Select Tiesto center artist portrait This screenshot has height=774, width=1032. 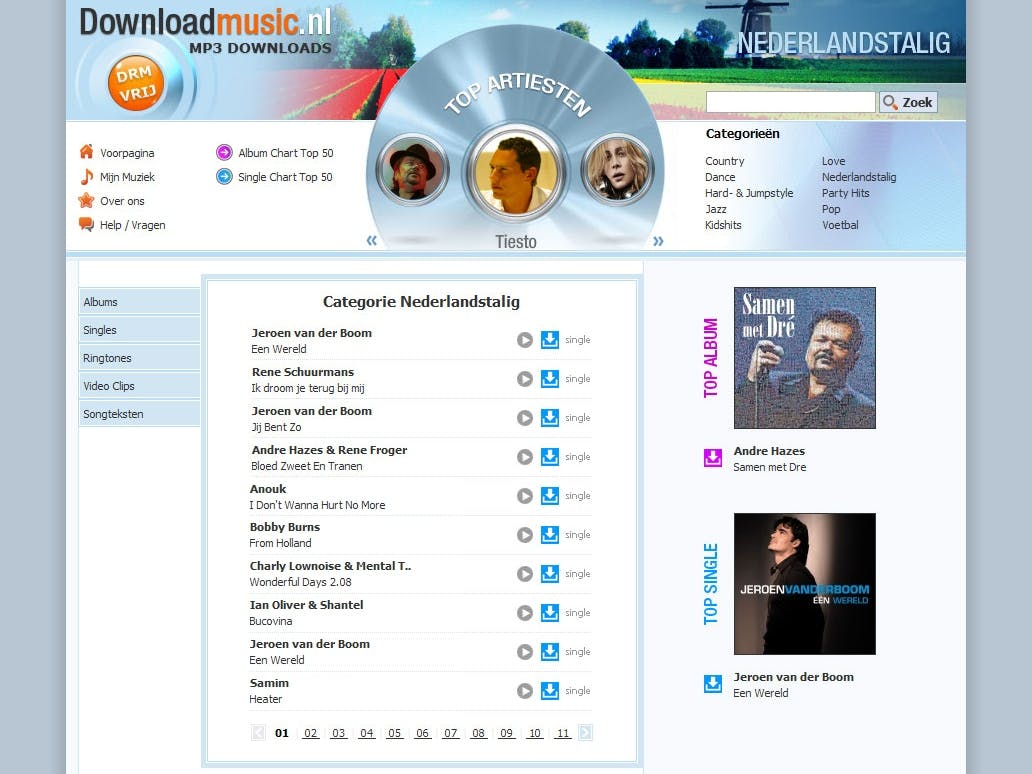(x=515, y=173)
